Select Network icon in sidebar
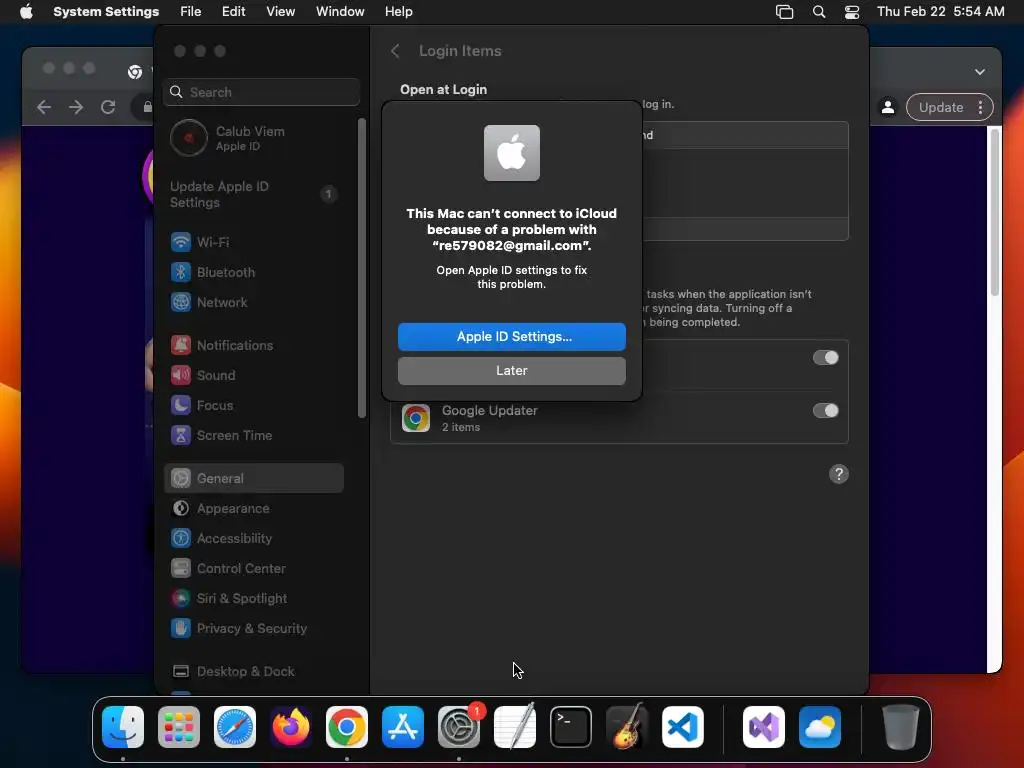 181,302
